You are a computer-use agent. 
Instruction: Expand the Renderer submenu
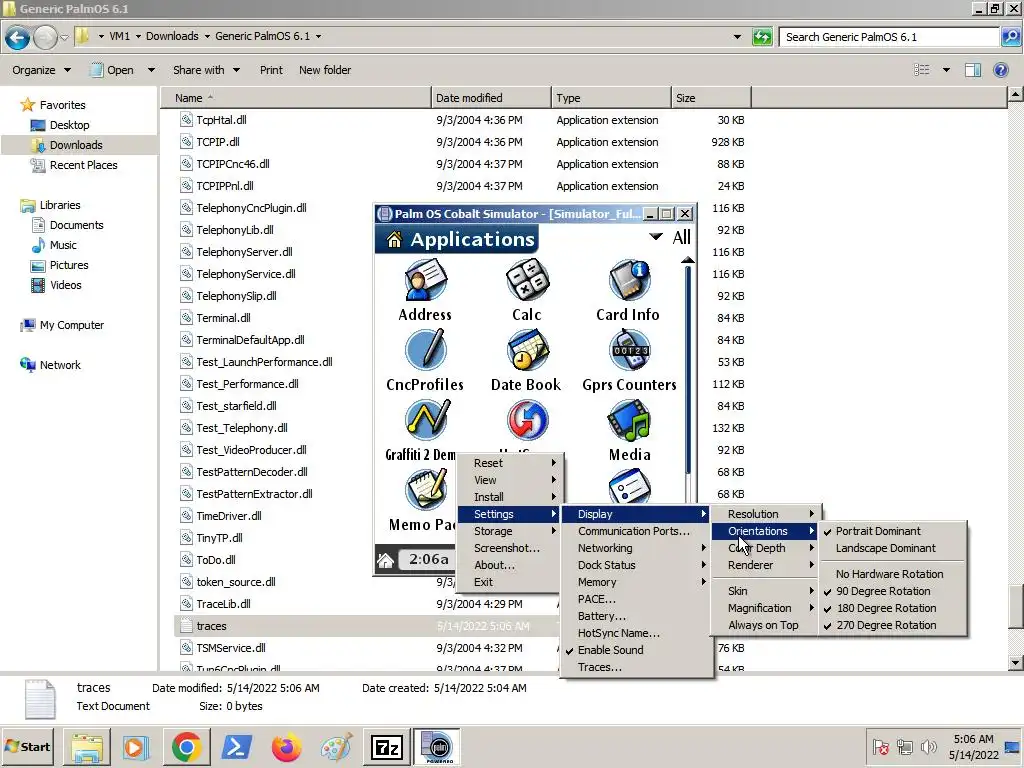(766, 565)
